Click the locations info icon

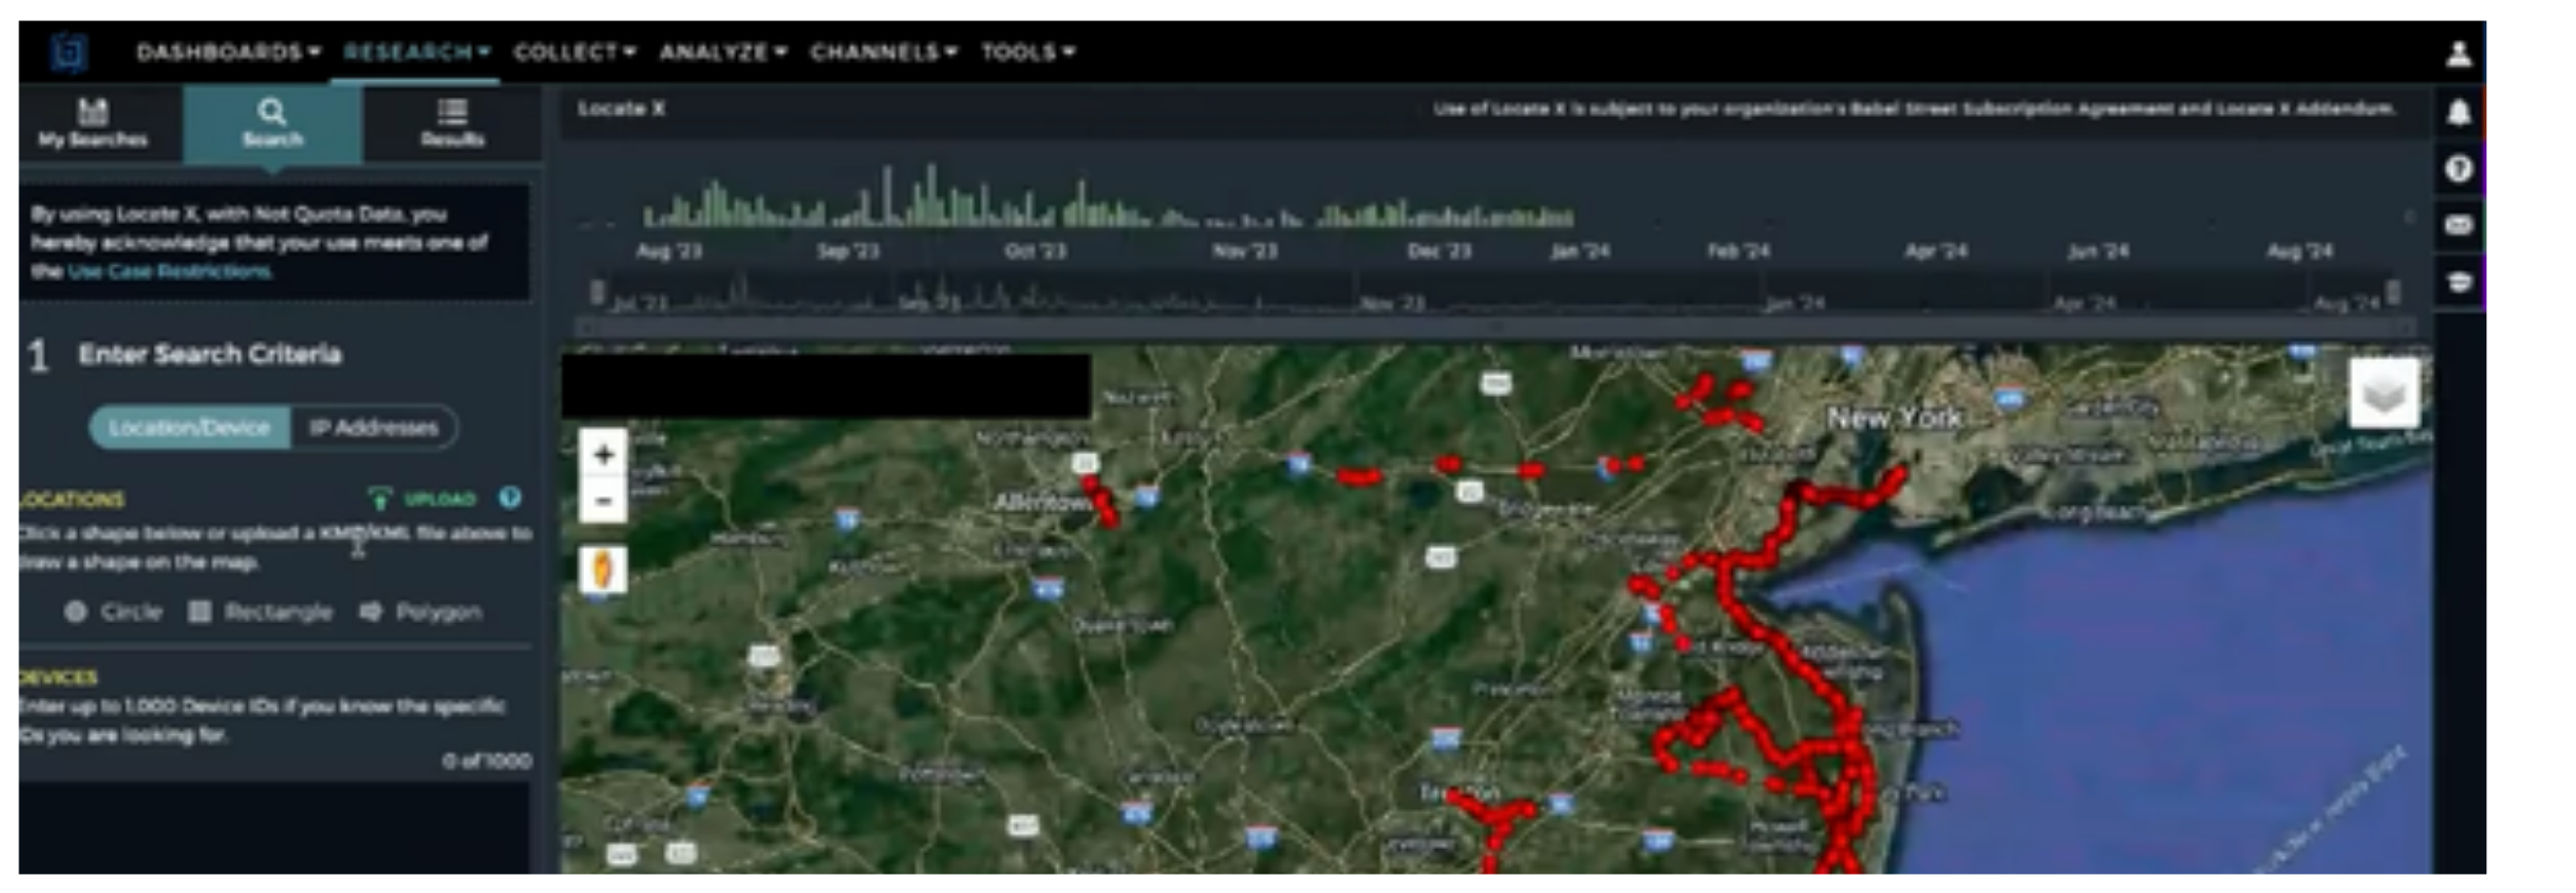pyautogui.click(x=510, y=497)
